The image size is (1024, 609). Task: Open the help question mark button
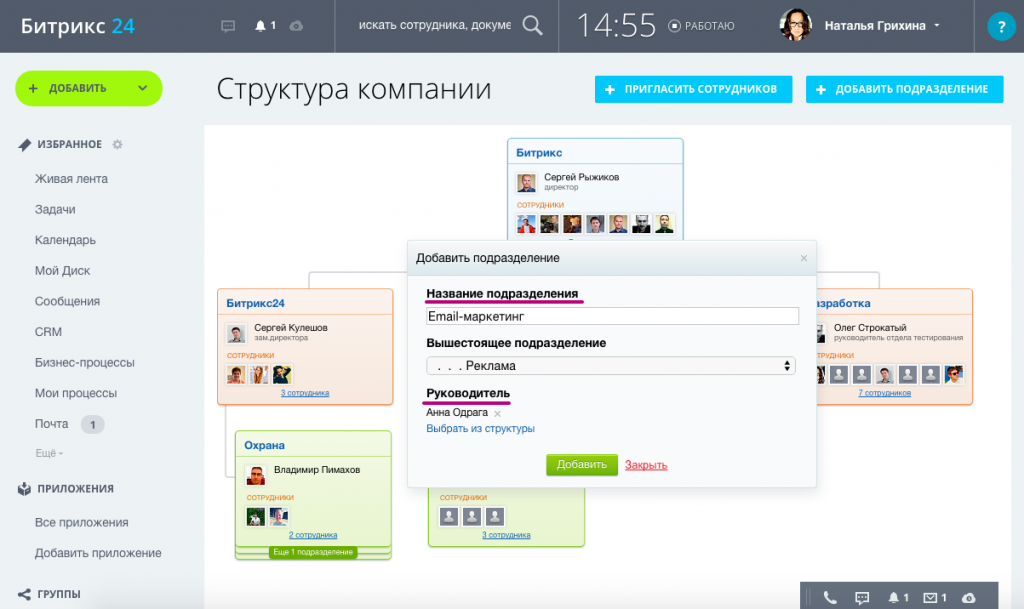(1000, 27)
